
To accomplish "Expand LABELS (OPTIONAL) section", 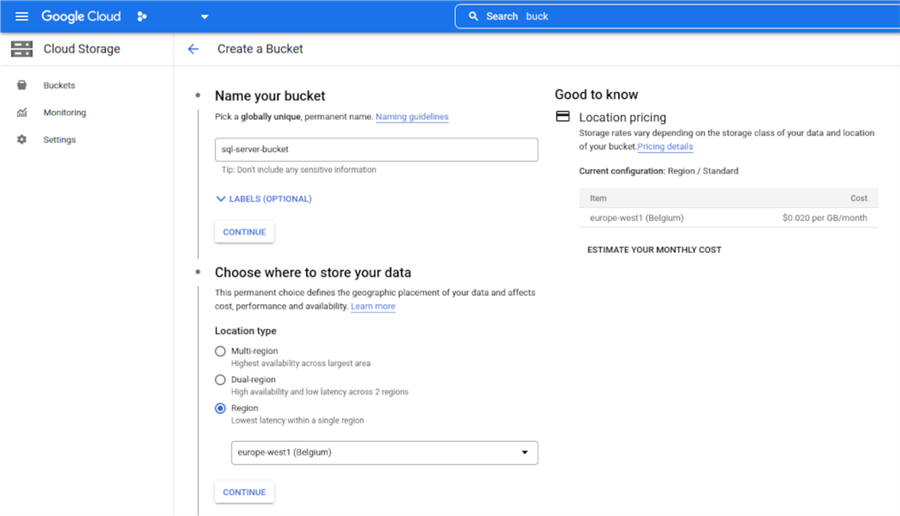I will point(264,199).
